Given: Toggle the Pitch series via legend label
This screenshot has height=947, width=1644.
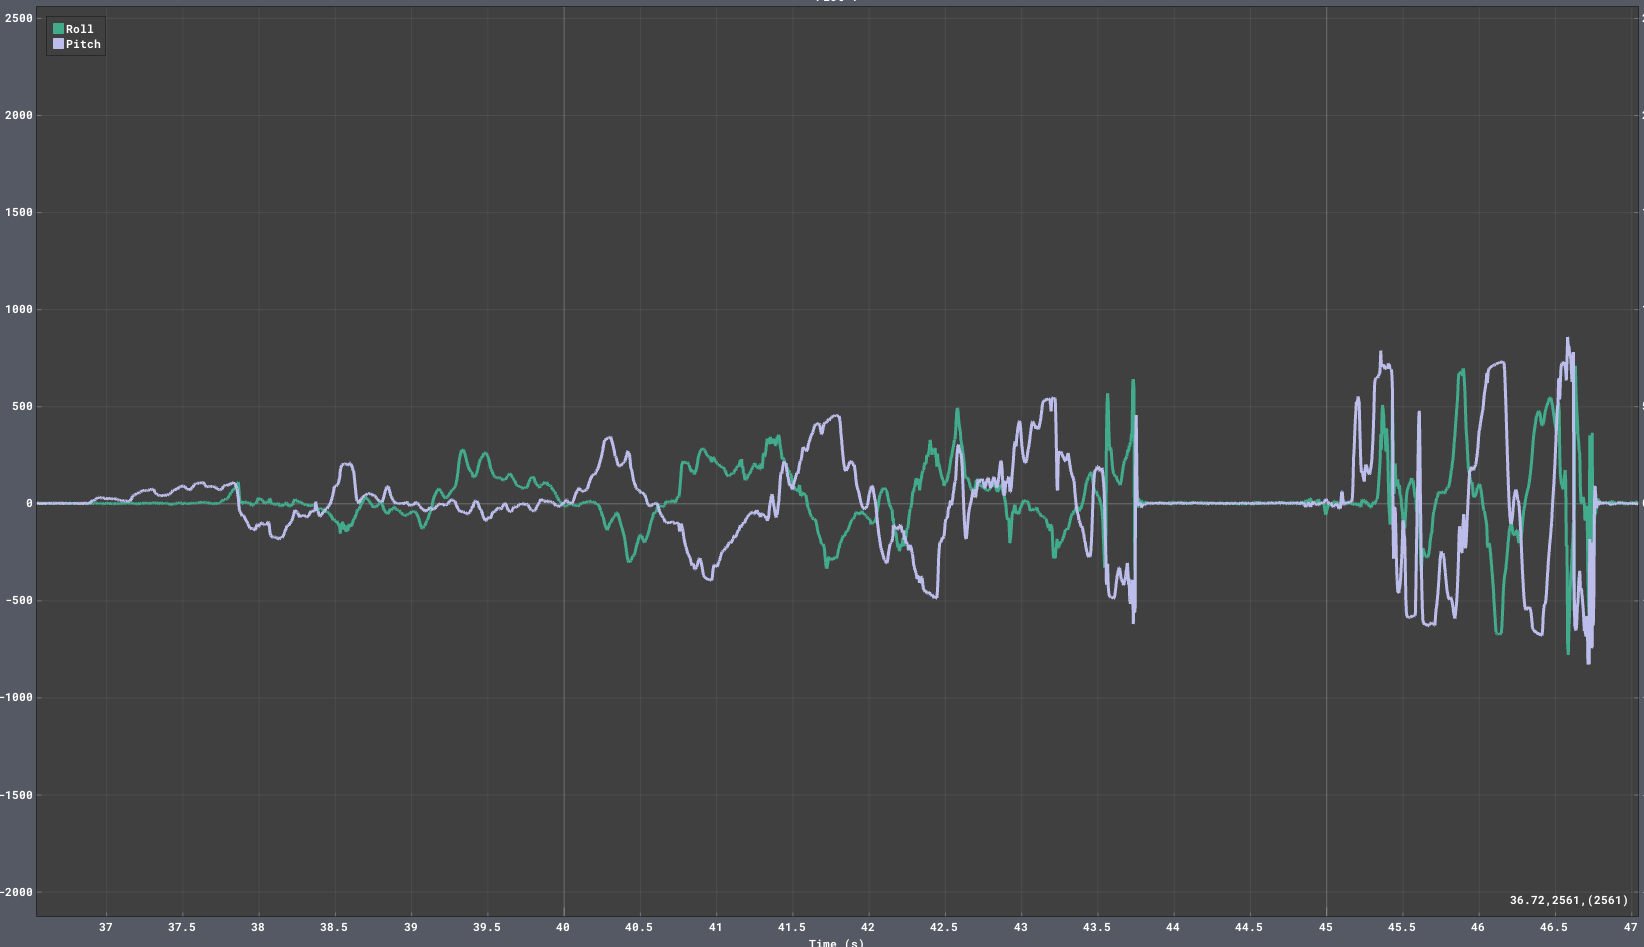Looking at the screenshot, I should click(84, 44).
